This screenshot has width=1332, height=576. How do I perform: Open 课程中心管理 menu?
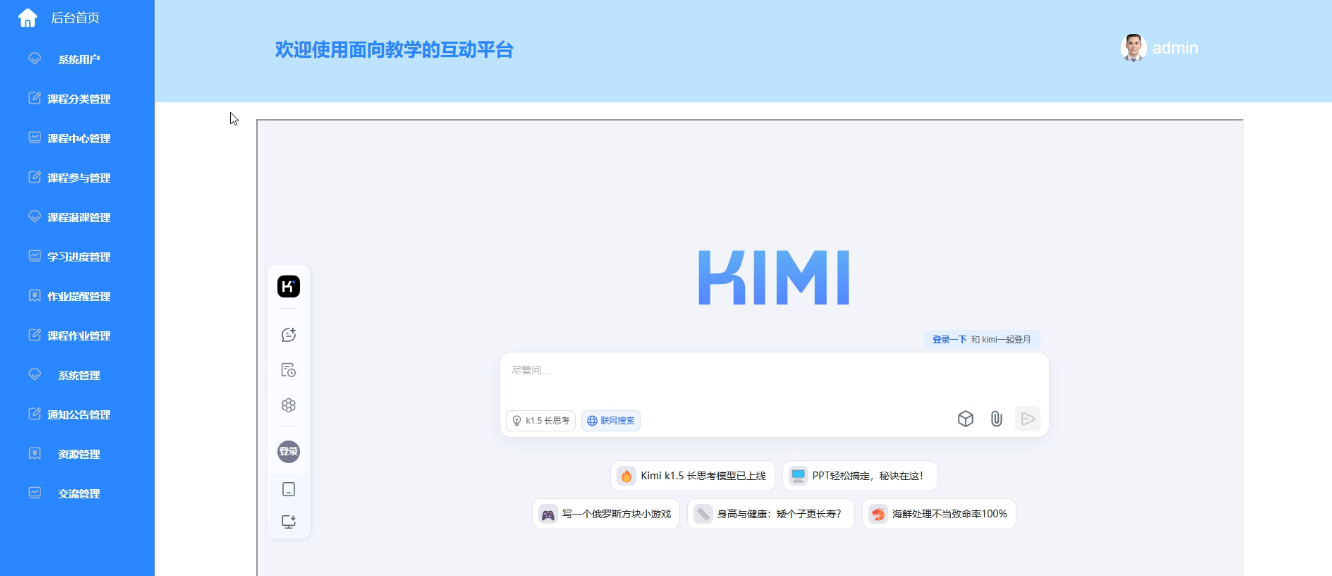click(x=77, y=138)
